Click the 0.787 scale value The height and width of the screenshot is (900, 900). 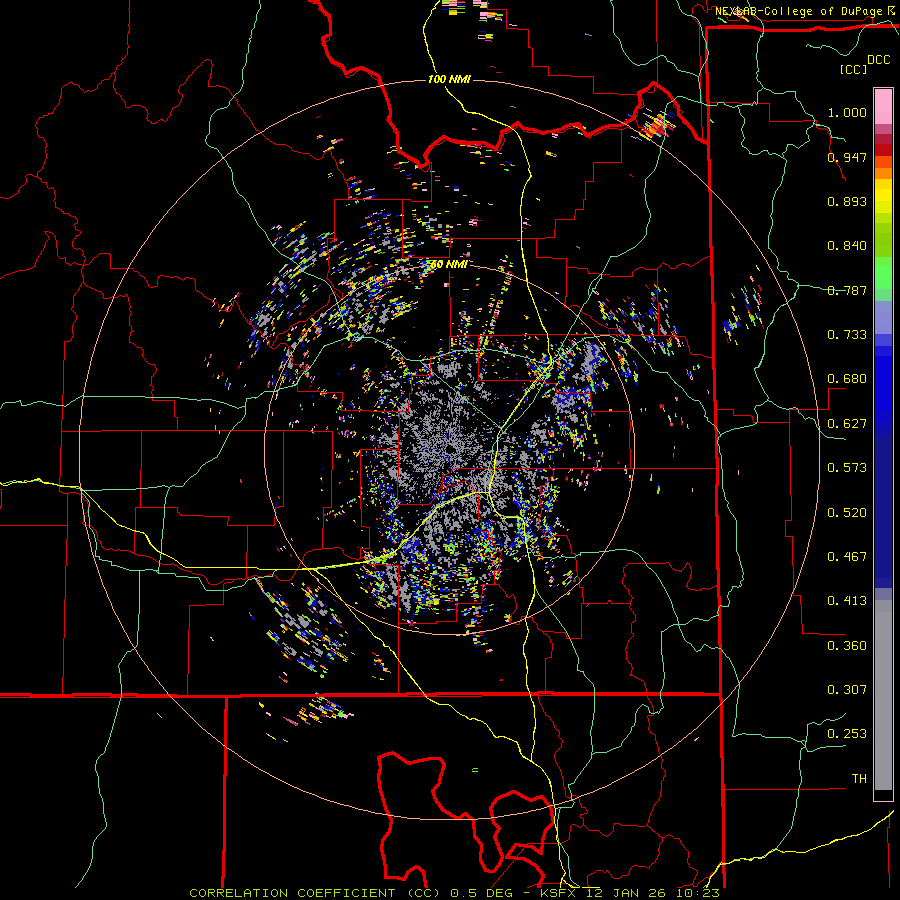[847, 290]
